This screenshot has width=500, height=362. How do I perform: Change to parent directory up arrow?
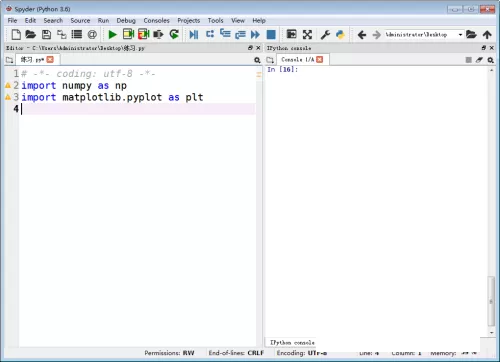[x=487, y=34]
